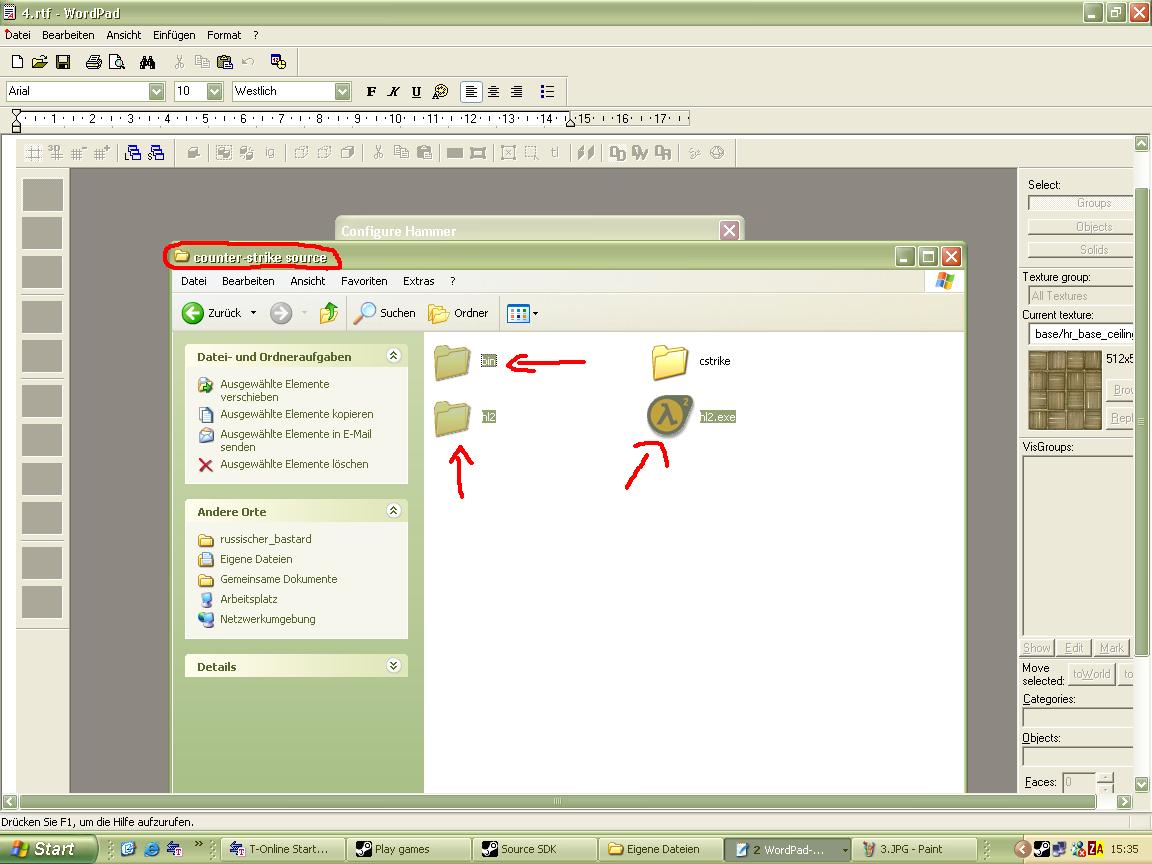The width and height of the screenshot is (1152, 864).
Task: Open Print Preview in WordPad toolbar
Action: (117, 62)
